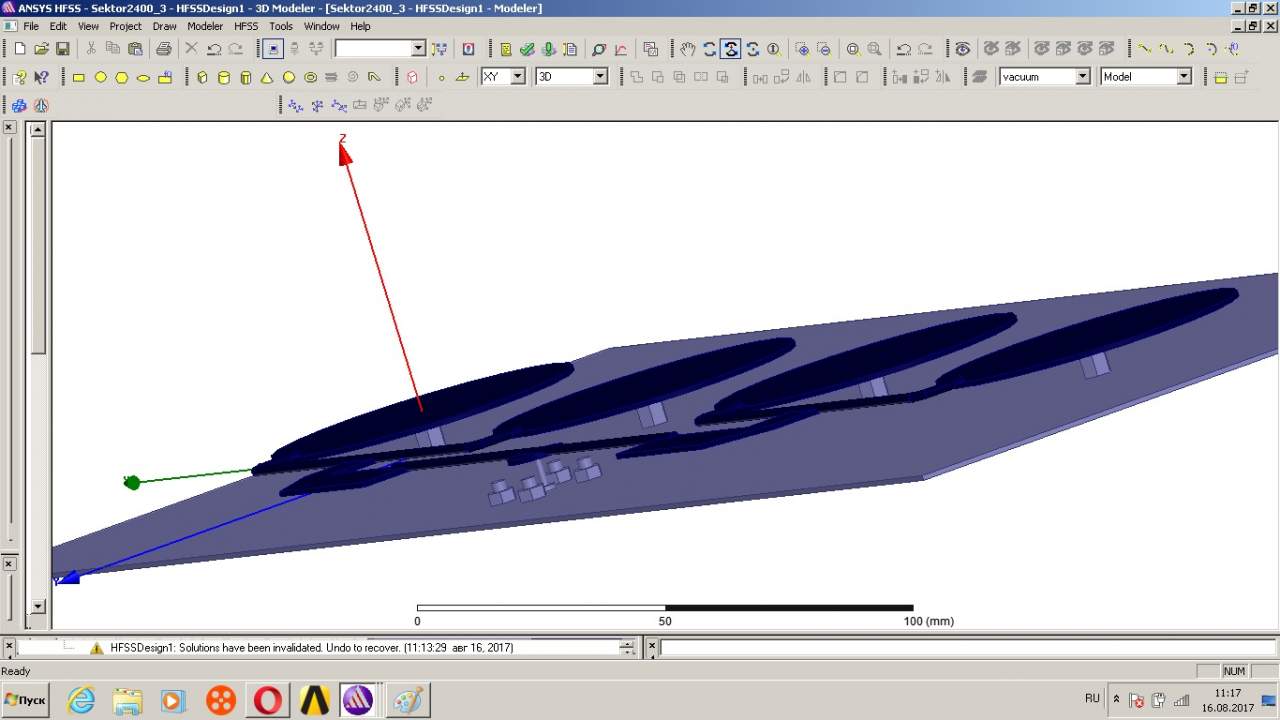Click the Opera browser taskbar icon
Image resolution: width=1280 pixels, height=720 pixels.
tap(267, 700)
